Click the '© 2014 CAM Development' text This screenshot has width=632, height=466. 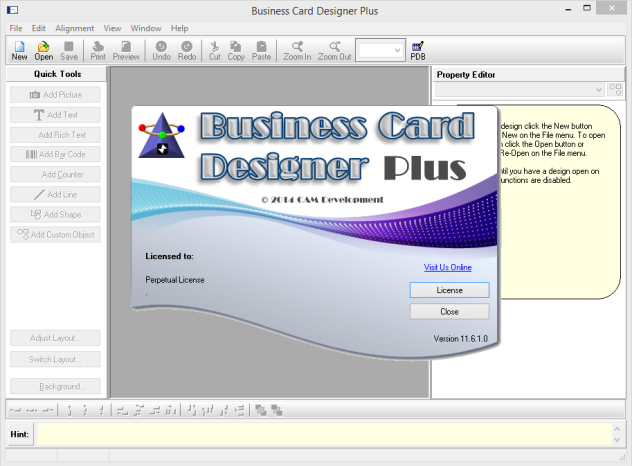[322, 200]
